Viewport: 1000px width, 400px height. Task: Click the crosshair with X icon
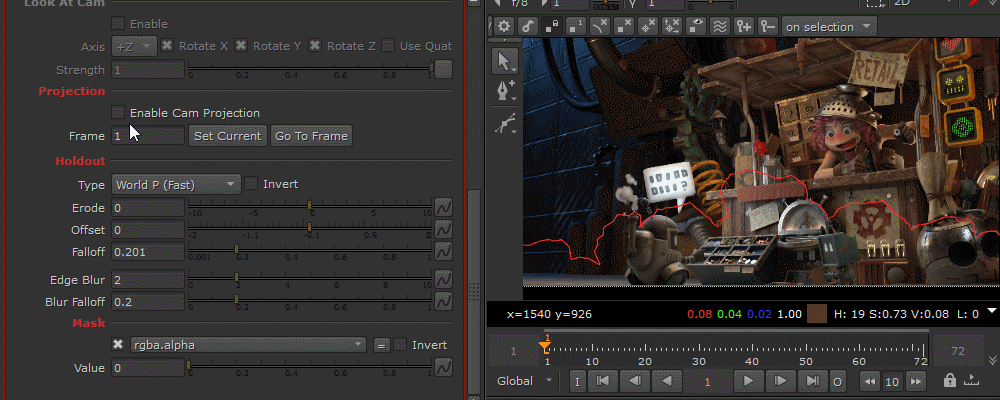point(648,26)
